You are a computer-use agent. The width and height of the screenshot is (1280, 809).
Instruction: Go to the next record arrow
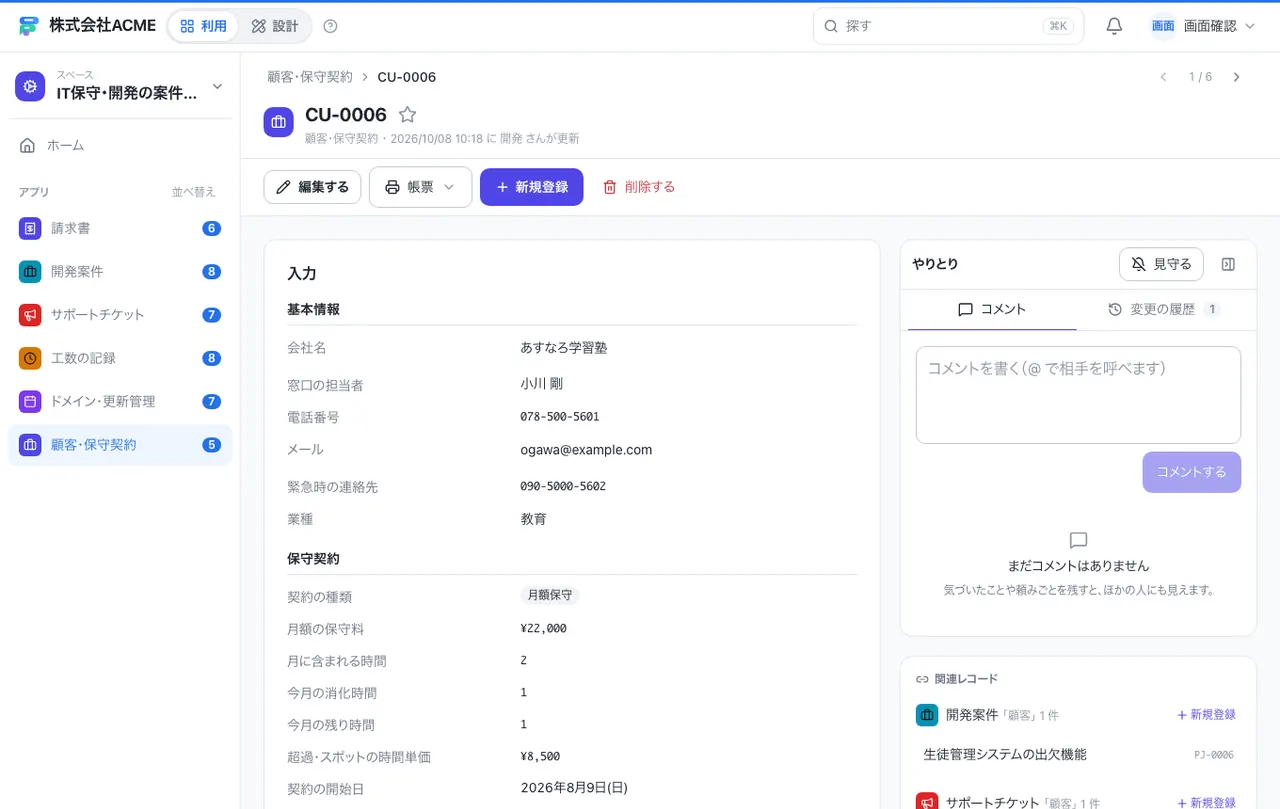(1236, 77)
